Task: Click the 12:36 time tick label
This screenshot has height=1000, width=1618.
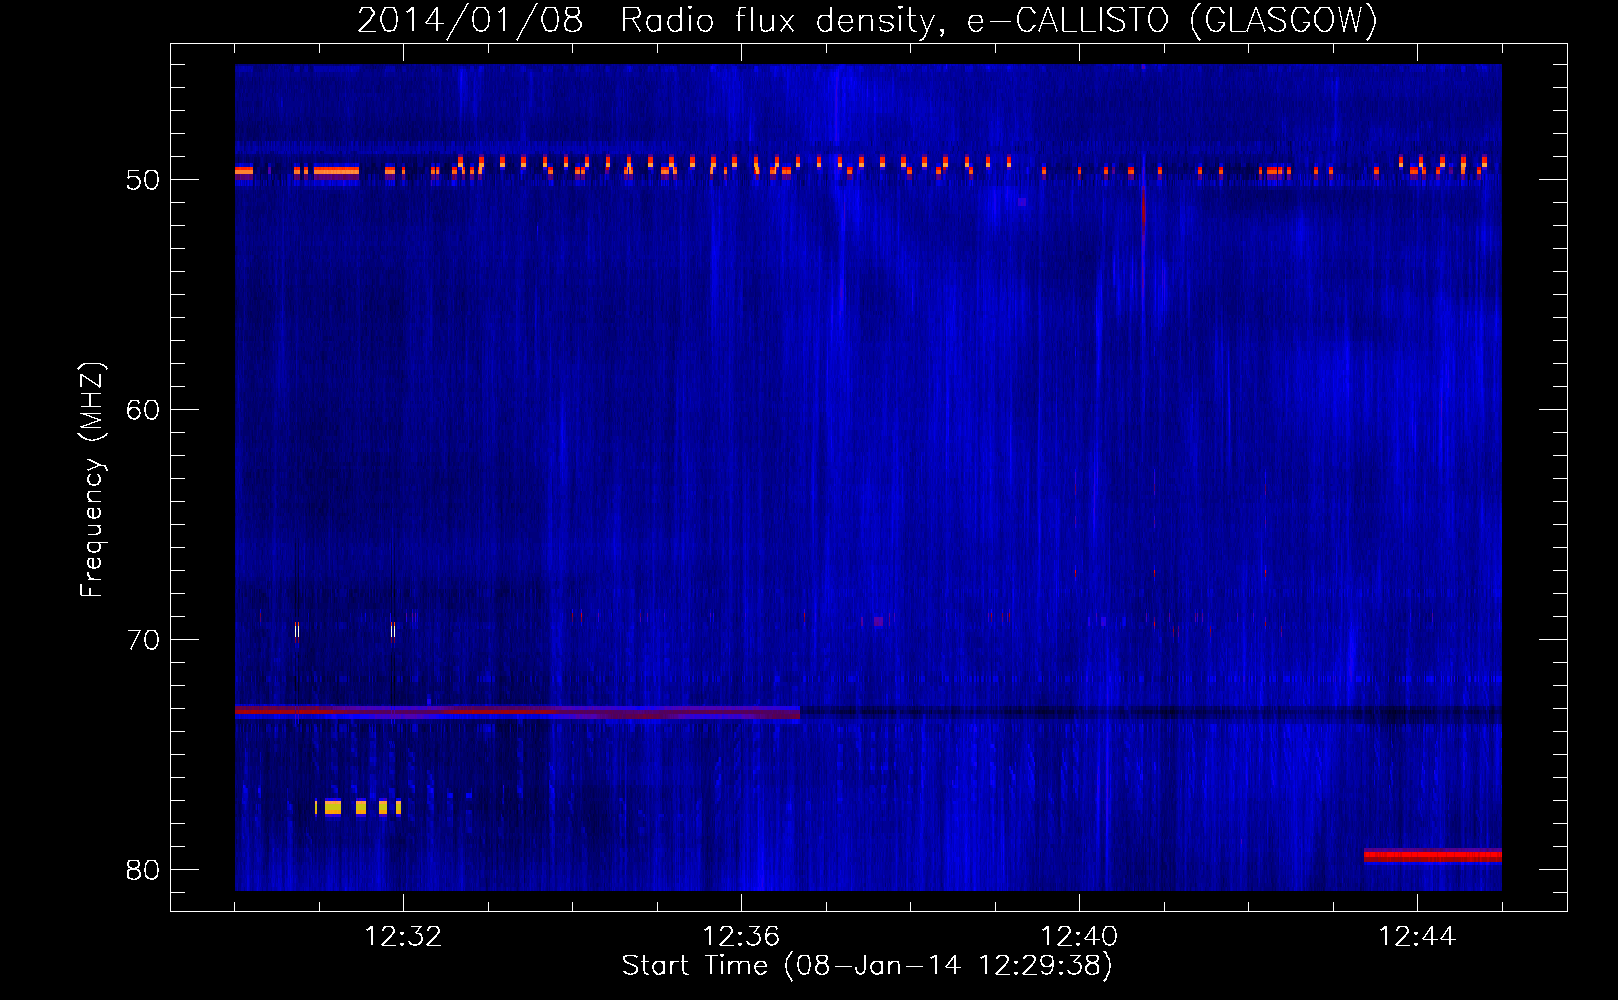Action: [x=741, y=937]
